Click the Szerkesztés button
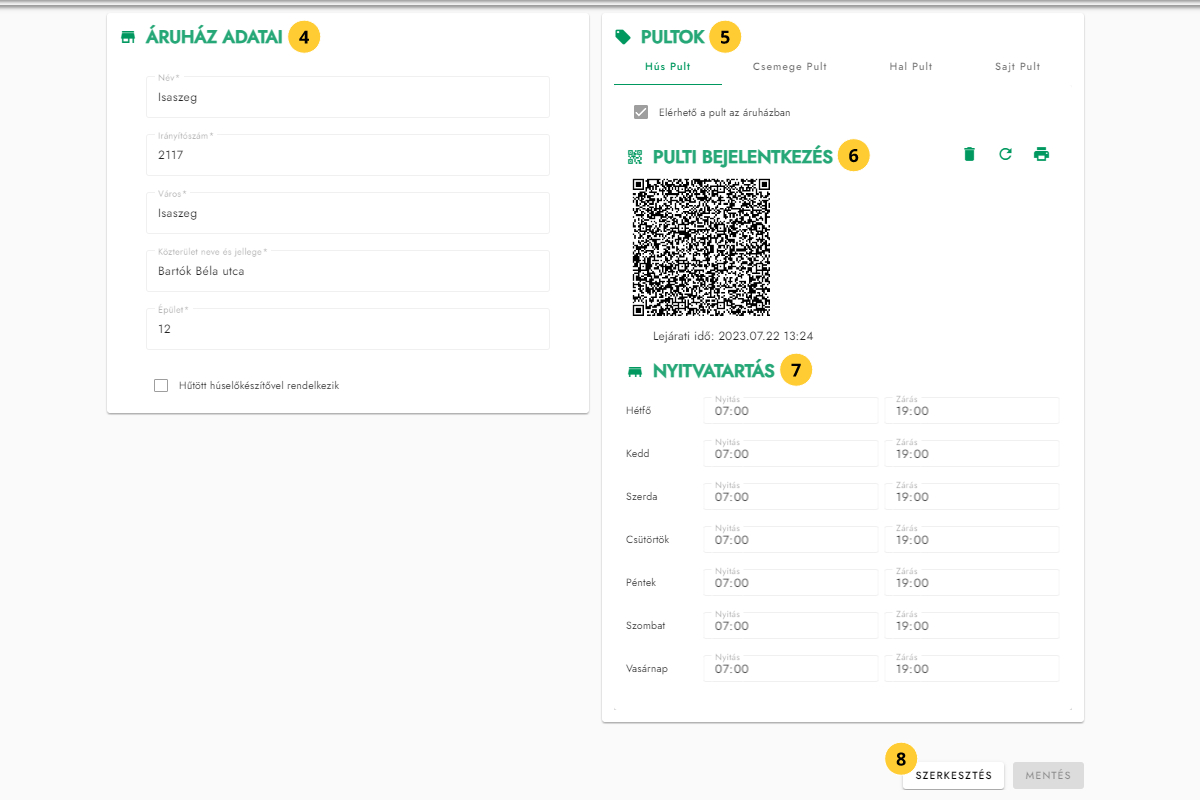 click(x=953, y=775)
